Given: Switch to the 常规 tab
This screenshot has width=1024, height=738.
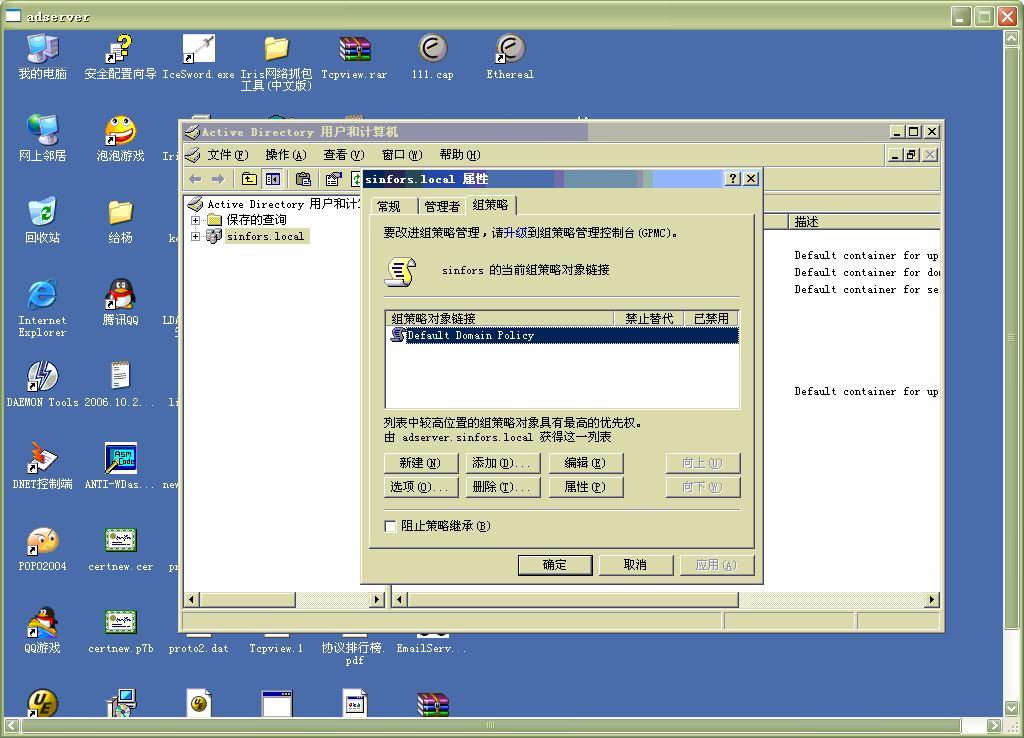Looking at the screenshot, I should [388, 206].
